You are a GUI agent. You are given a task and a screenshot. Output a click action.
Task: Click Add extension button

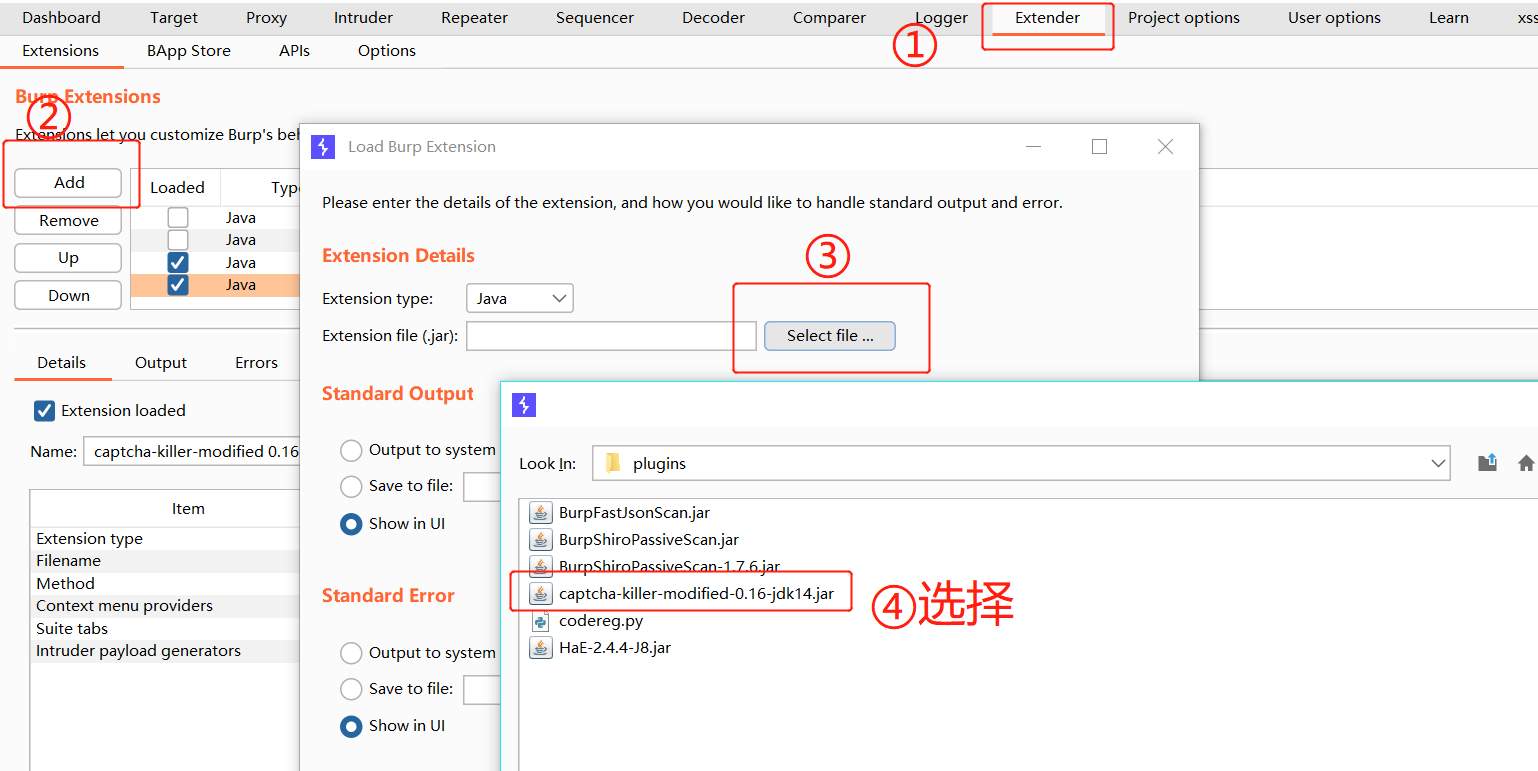pyautogui.click(x=69, y=183)
